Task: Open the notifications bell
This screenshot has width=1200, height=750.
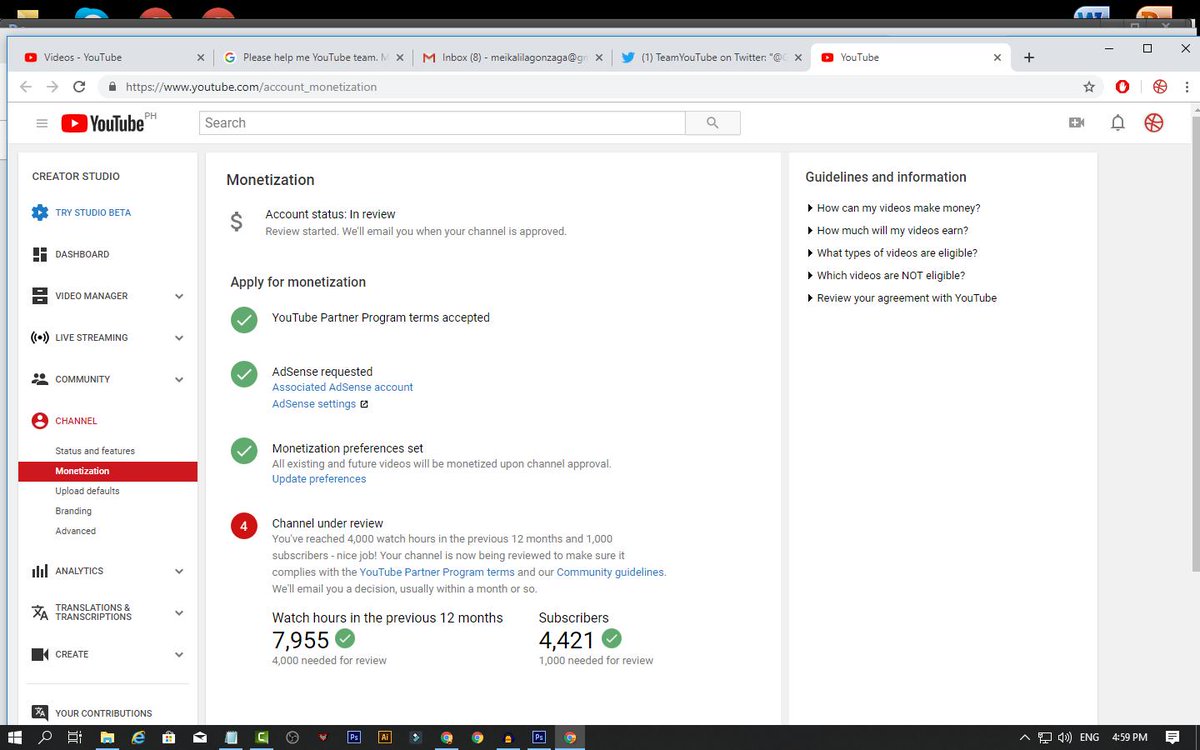Action: pyautogui.click(x=1118, y=123)
